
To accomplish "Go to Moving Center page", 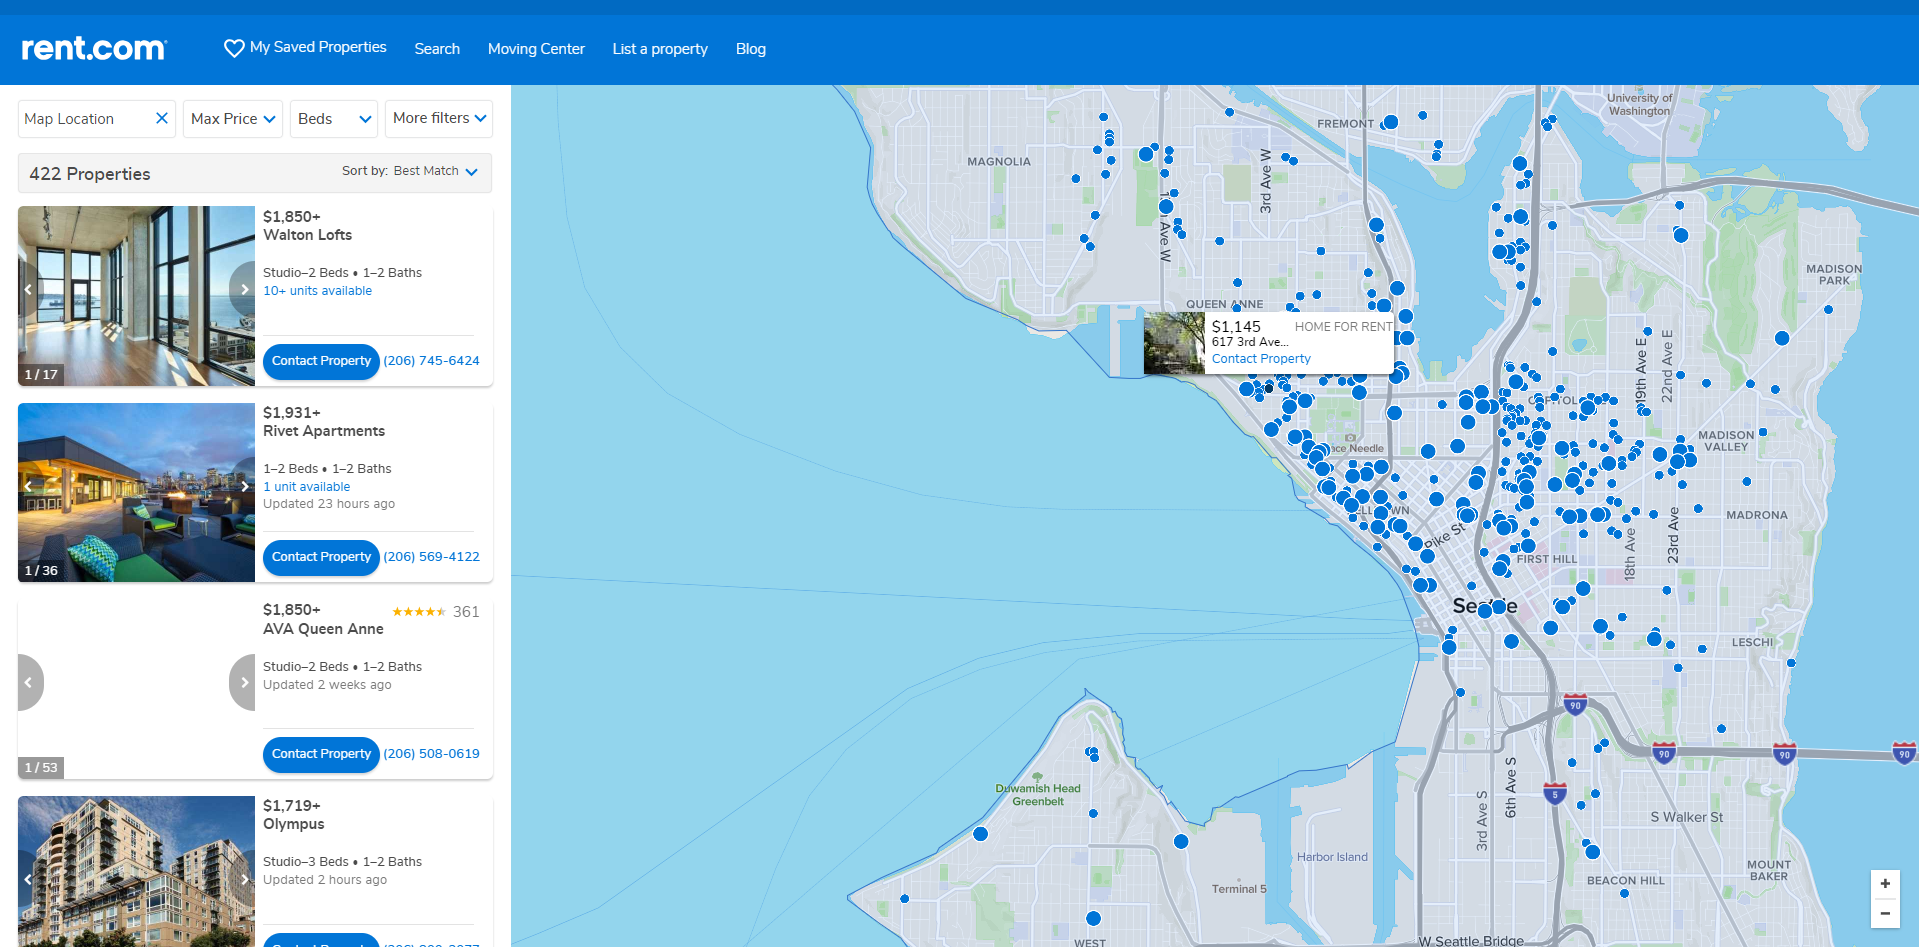I will [x=536, y=49].
